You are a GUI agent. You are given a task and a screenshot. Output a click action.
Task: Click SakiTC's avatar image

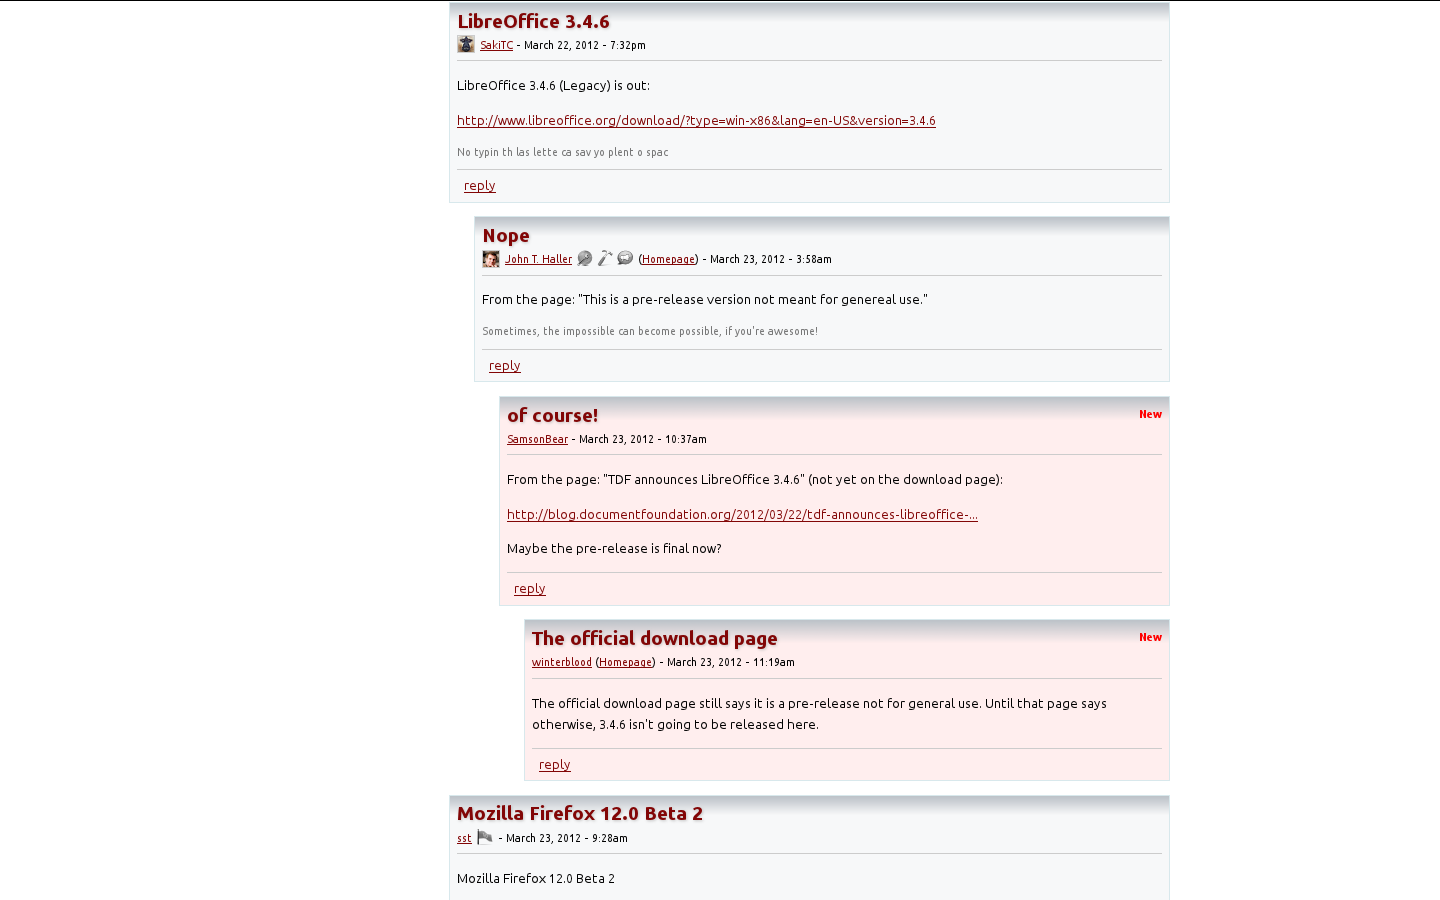[466, 44]
